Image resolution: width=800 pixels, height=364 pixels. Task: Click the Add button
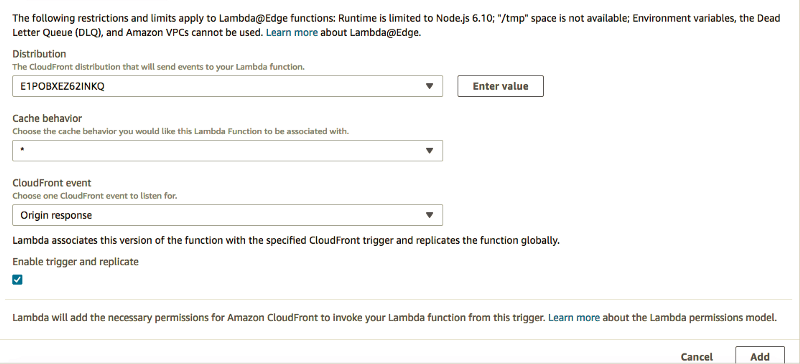pyautogui.click(x=760, y=356)
